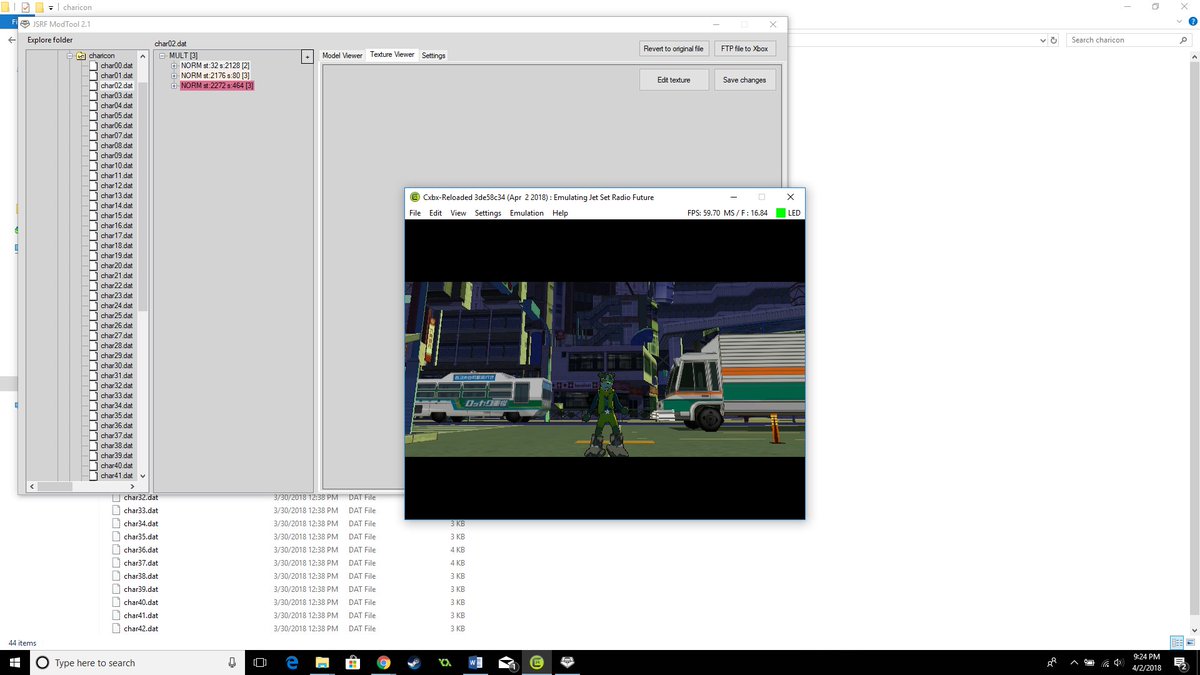Image resolution: width=1200 pixels, height=675 pixels.
Task: Select char41.dat in the folder tree
Action: point(116,476)
